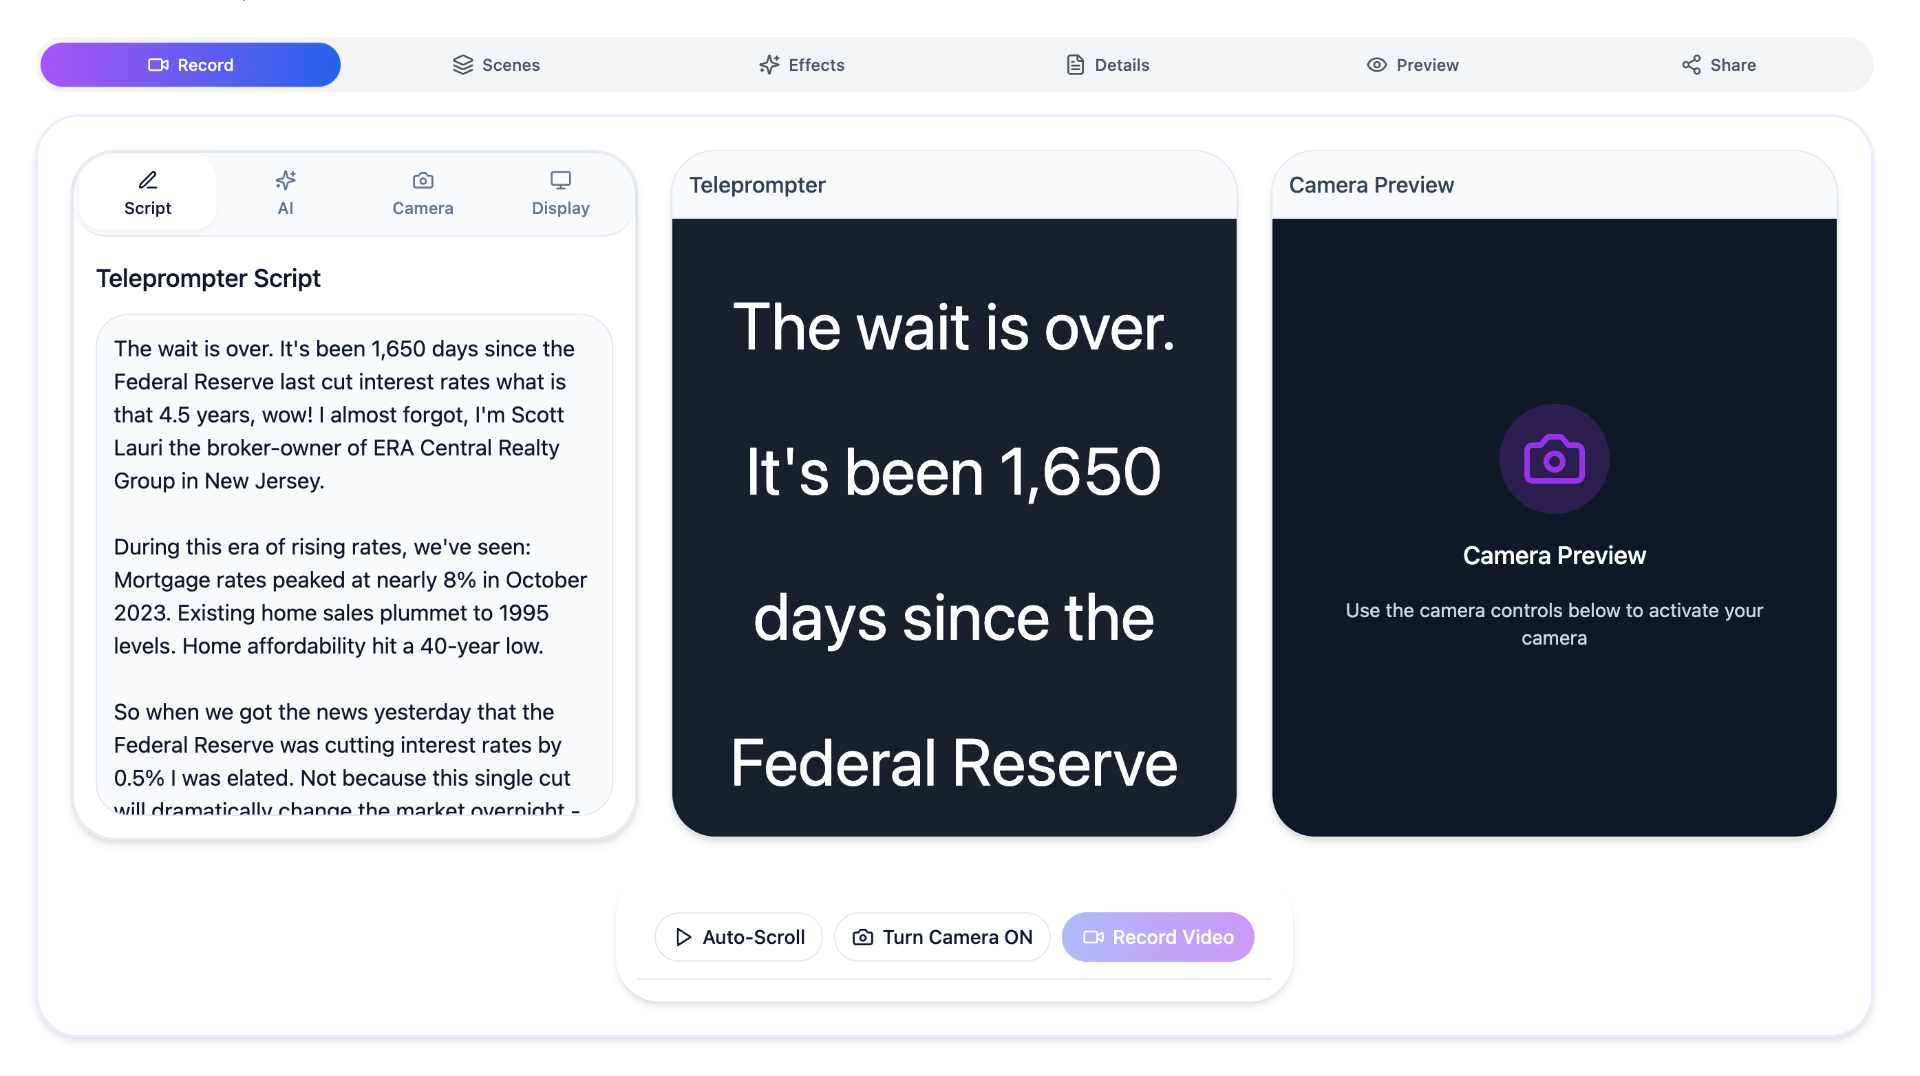
Task: Click the Scenes layers icon
Action: click(x=462, y=65)
